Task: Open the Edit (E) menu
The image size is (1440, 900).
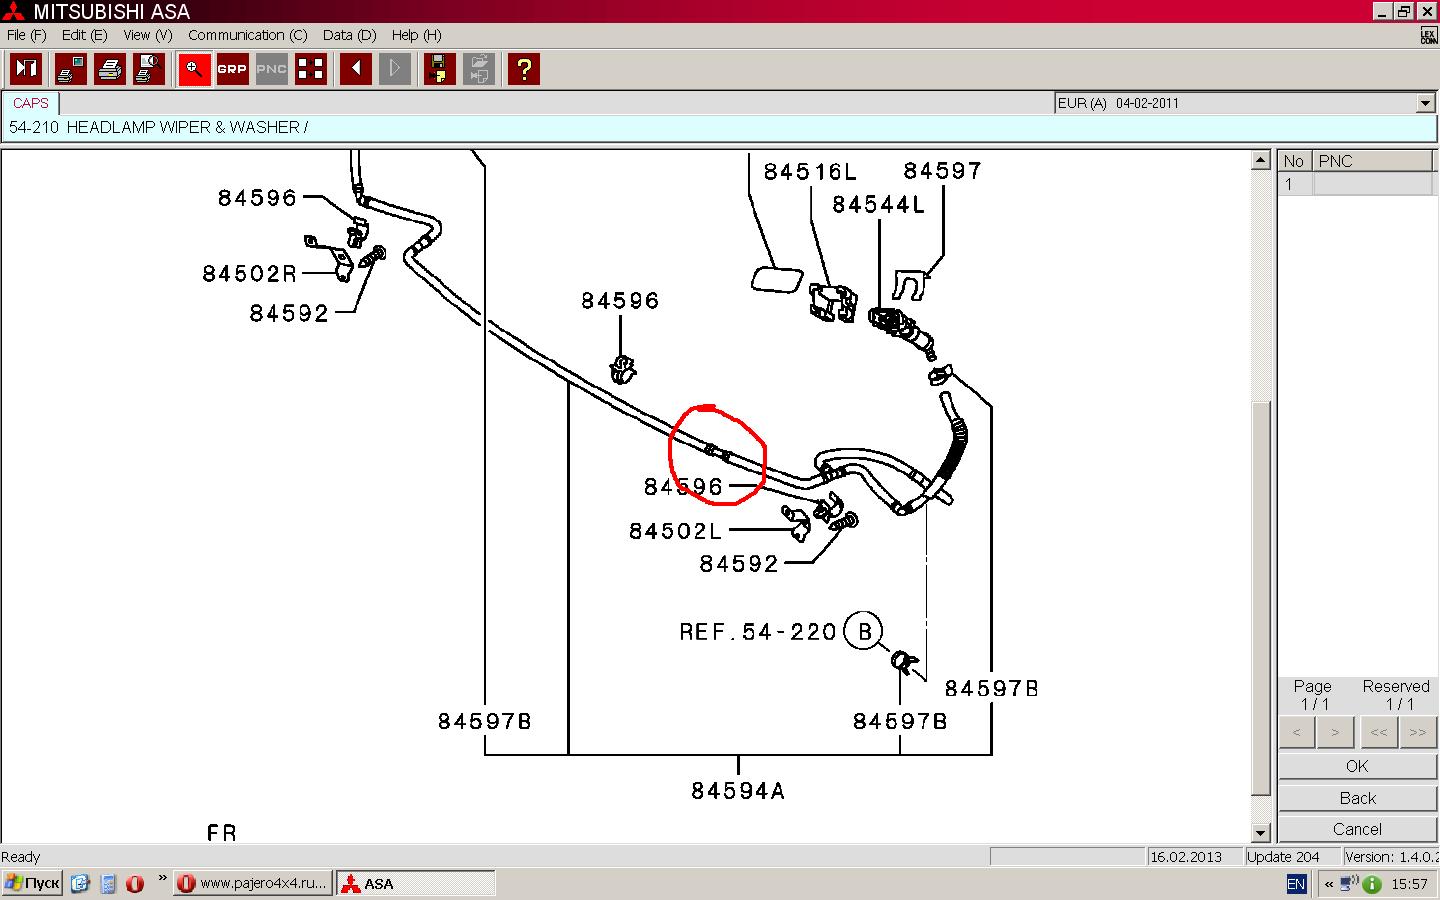Action: click(x=84, y=35)
